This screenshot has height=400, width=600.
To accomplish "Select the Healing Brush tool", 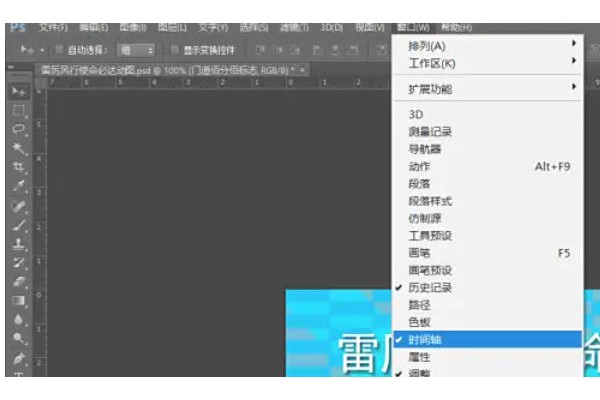I will coord(18,206).
